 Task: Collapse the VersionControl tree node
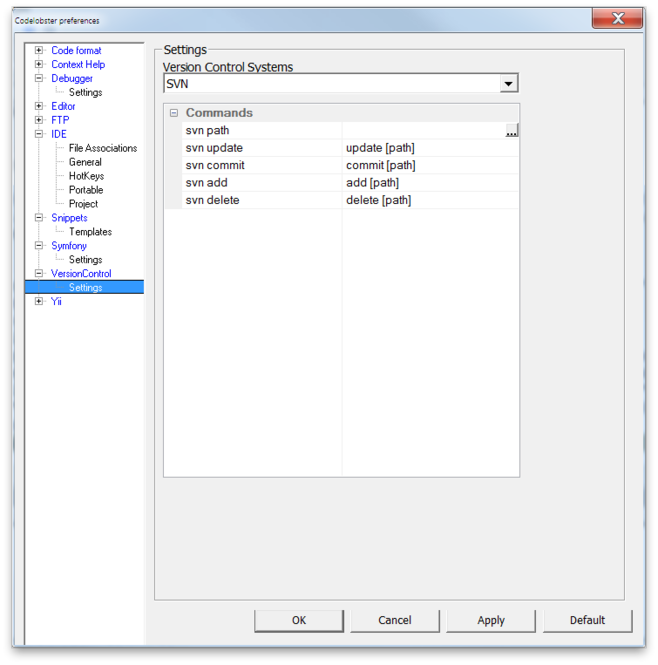tap(39, 274)
